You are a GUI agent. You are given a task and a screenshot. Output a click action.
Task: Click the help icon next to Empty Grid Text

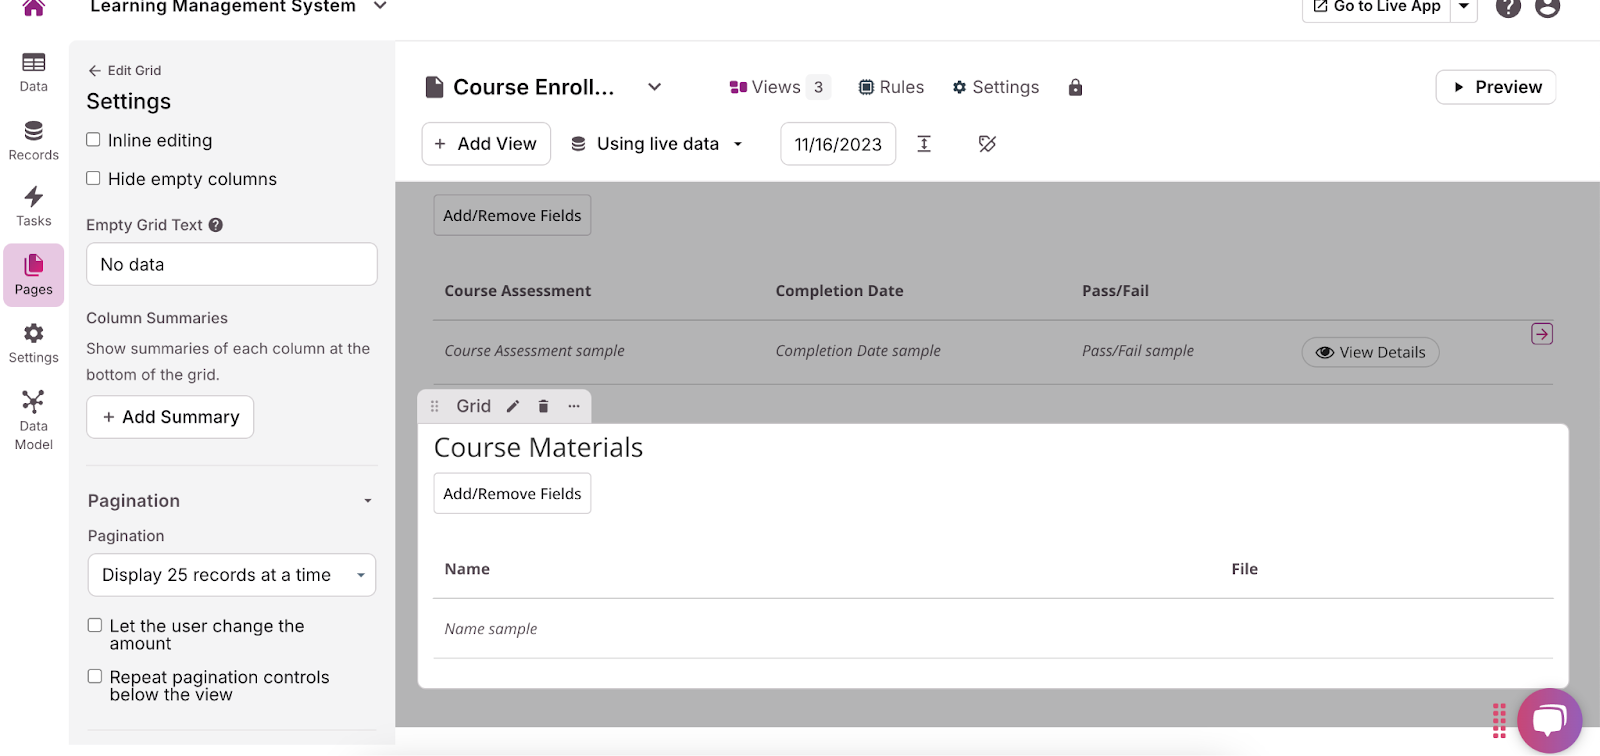coord(216,225)
